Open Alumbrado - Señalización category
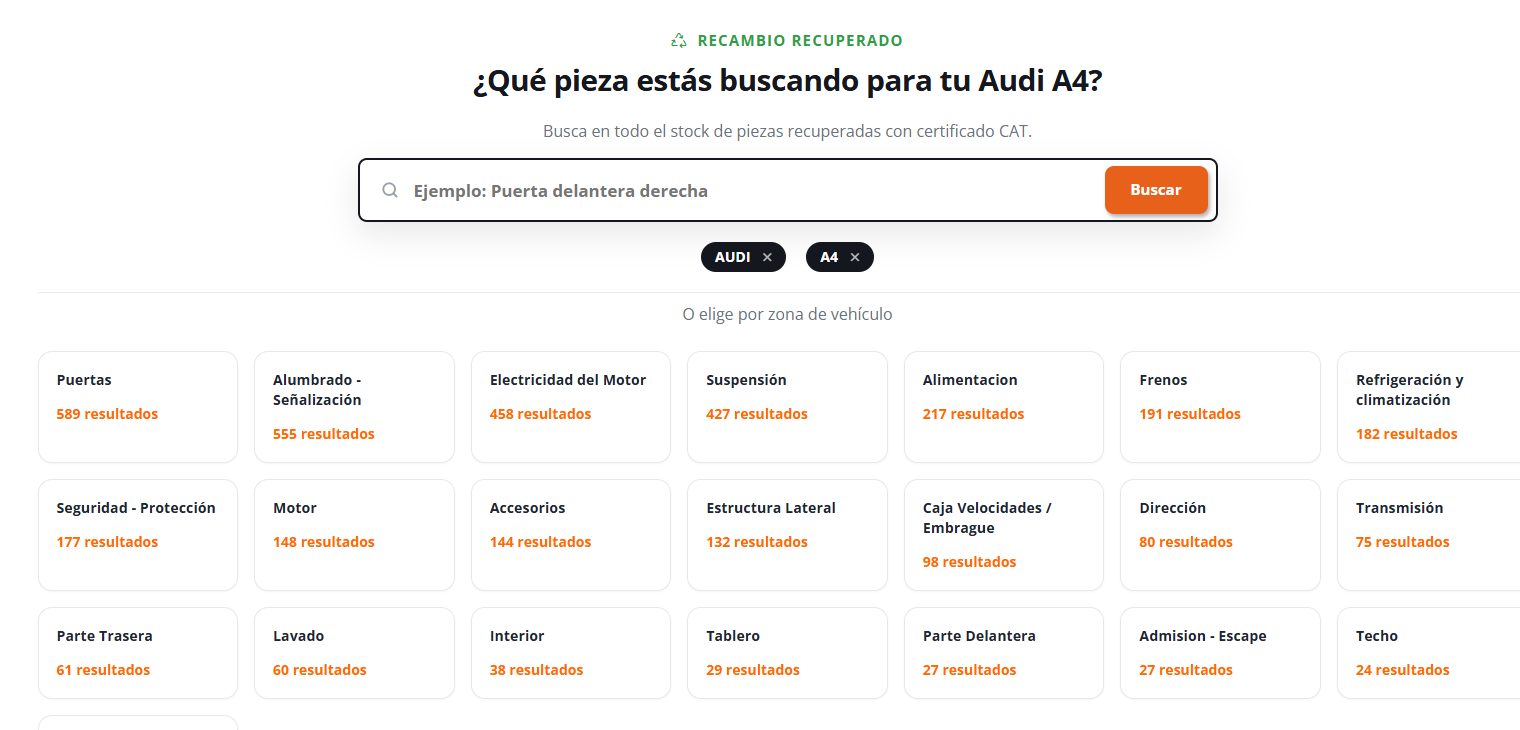This screenshot has height=730, width=1520. [354, 407]
